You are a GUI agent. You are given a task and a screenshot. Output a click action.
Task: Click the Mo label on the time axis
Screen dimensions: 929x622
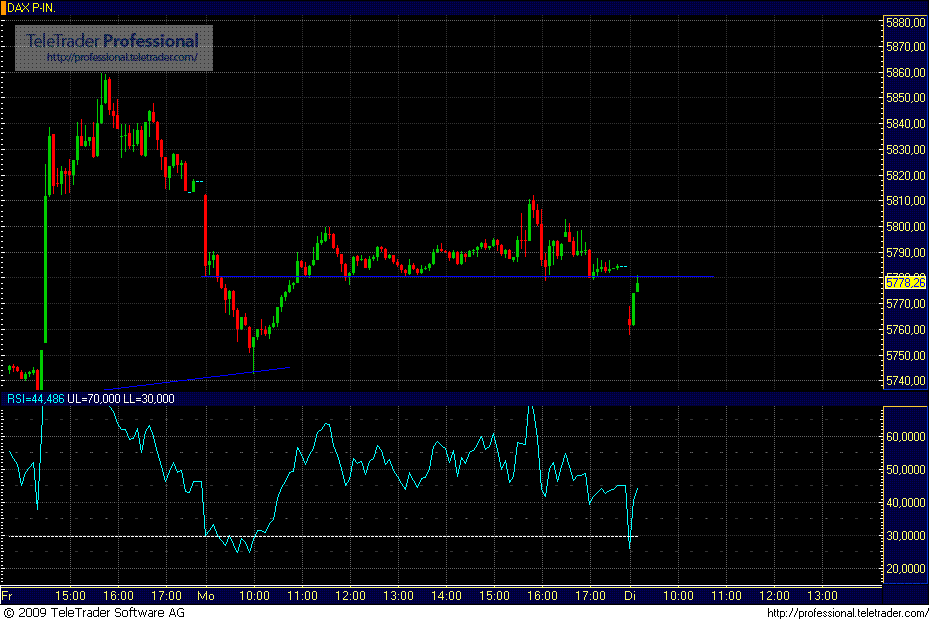[205, 594]
